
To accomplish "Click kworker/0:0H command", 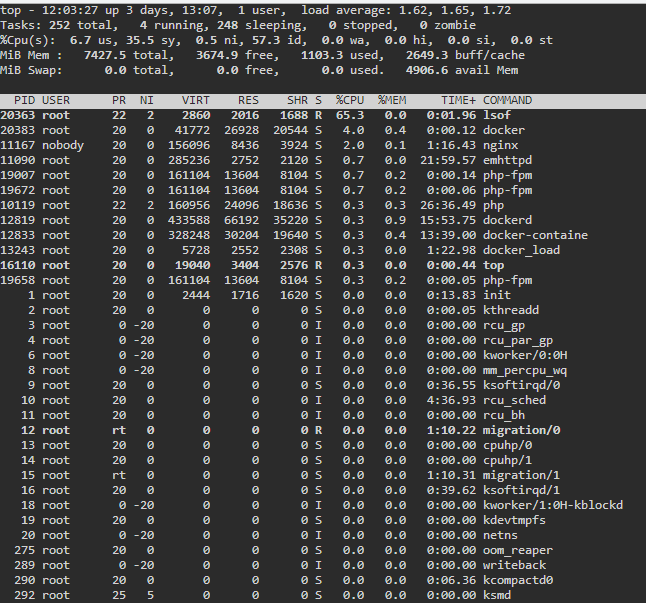I will tap(525, 355).
